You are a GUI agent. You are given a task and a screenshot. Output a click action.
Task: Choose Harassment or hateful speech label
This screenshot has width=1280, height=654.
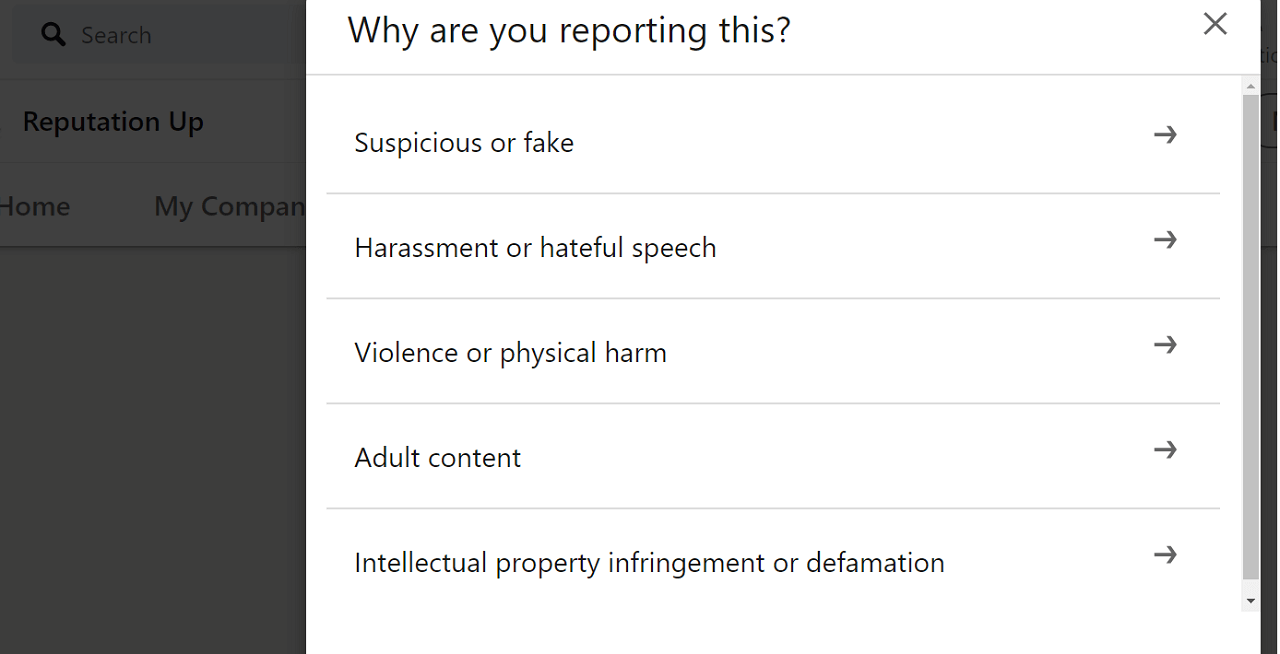pos(535,248)
